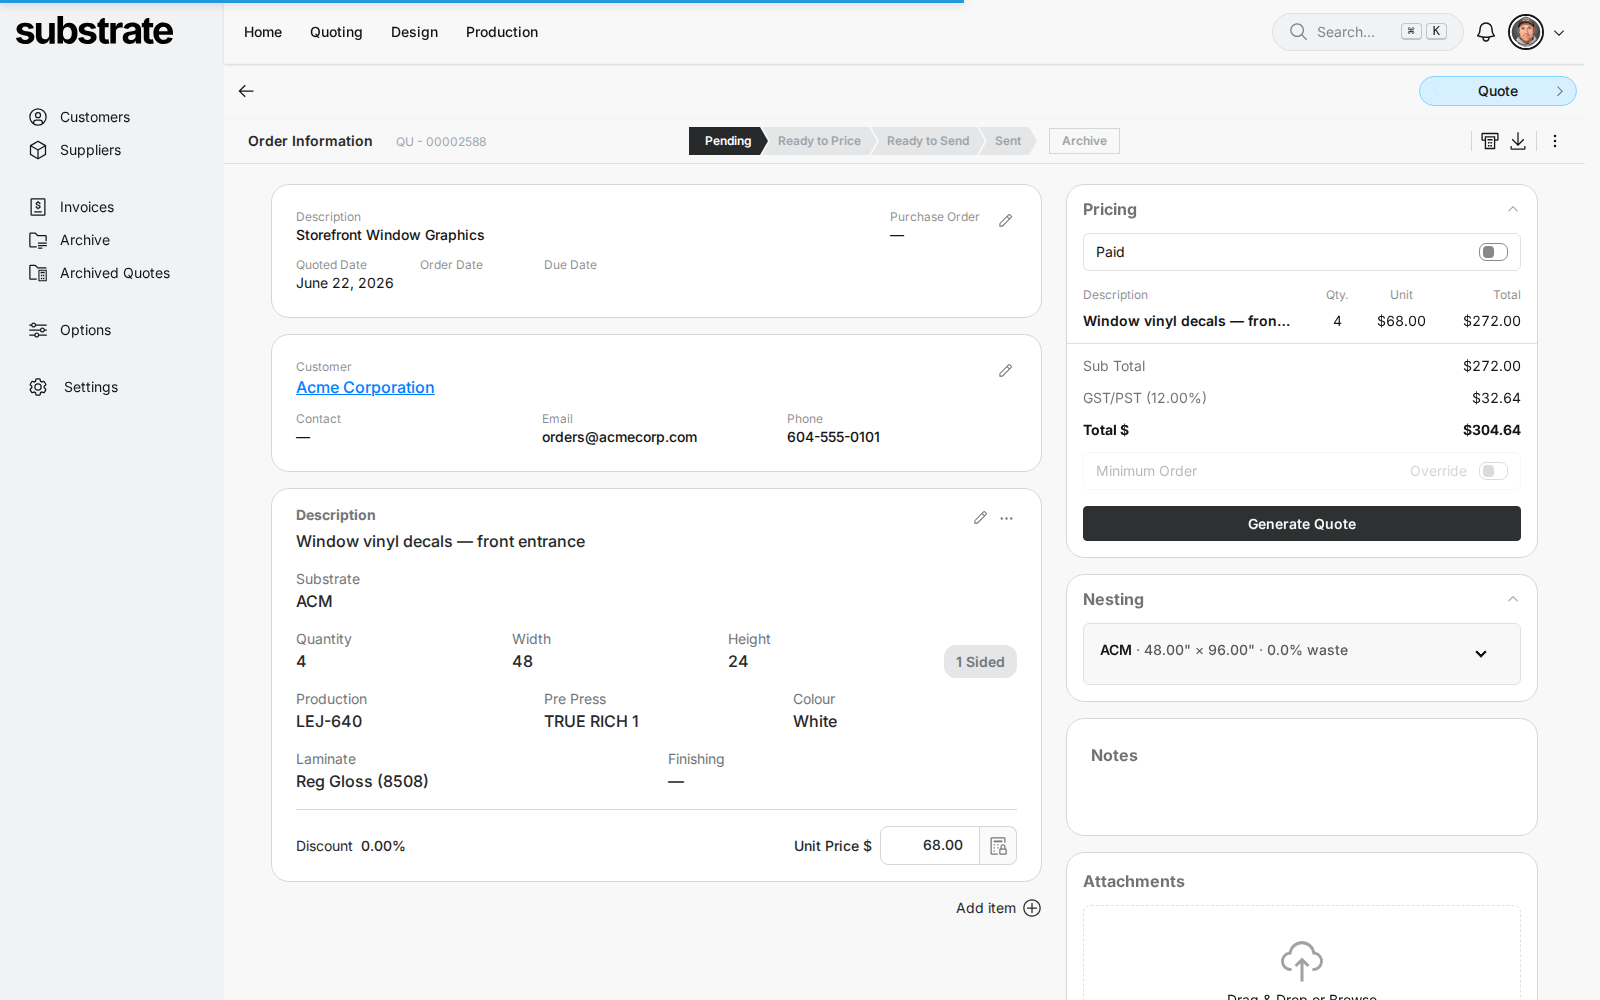Open the Archive section
The width and height of the screenshot is (1600, 1000).
click(70, 240)
